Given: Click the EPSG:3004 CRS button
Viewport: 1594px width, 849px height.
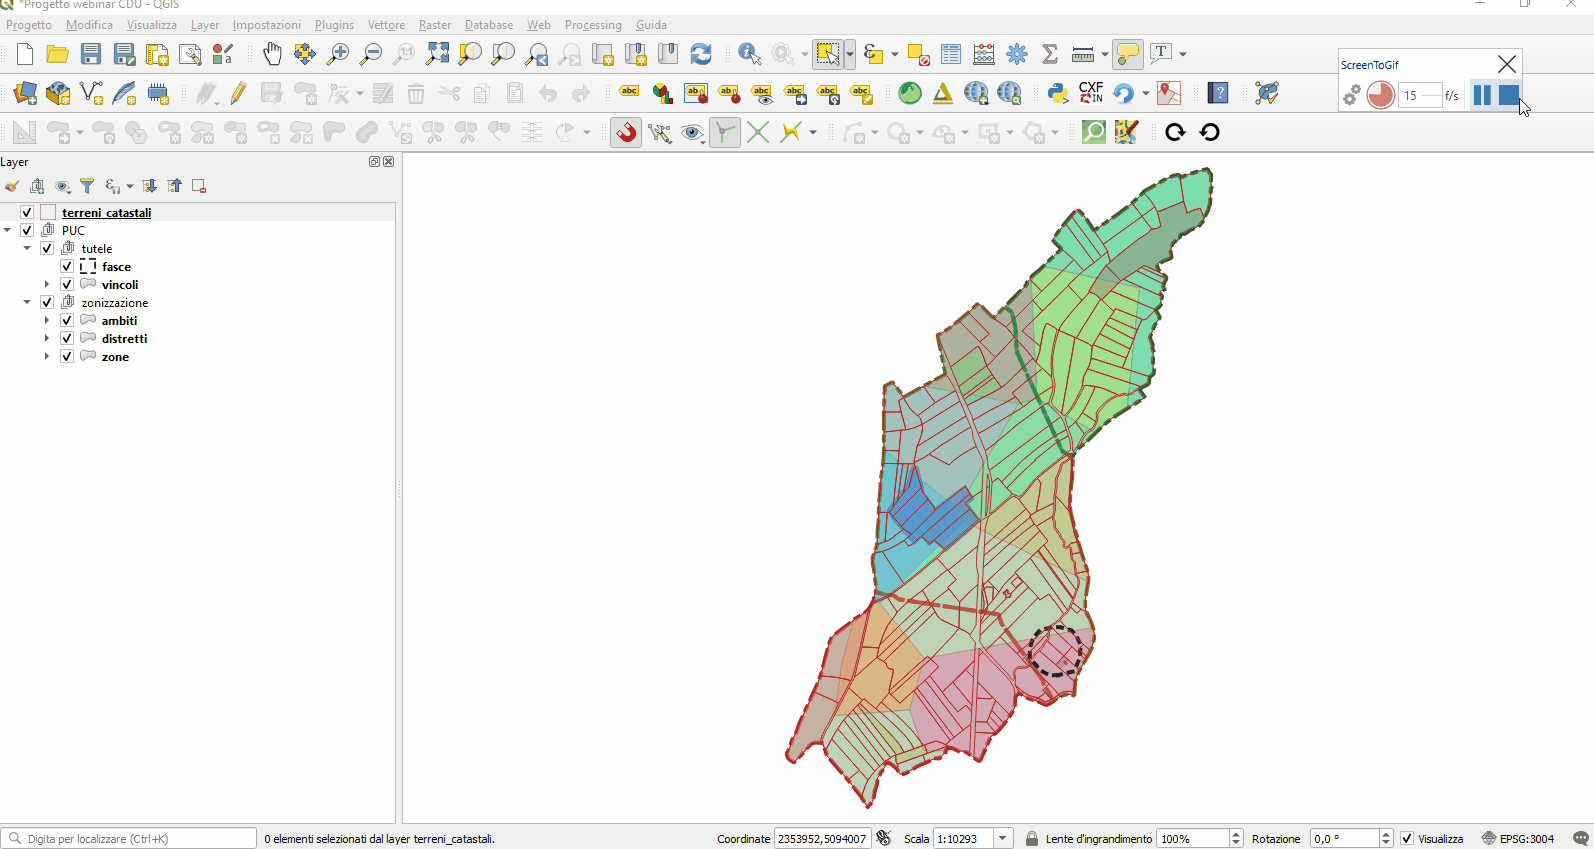Looking at the screenshot, I should coord(1518,838).
